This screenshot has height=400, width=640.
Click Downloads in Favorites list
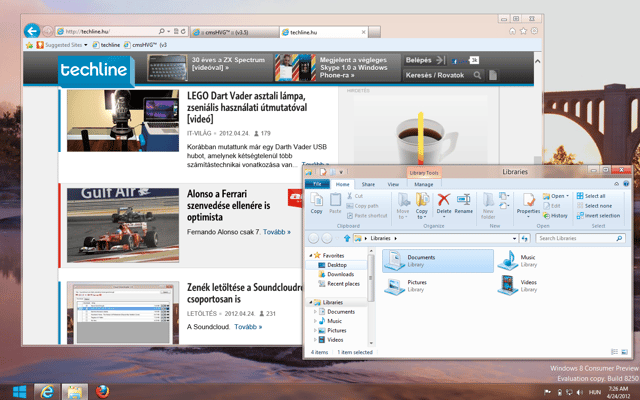(x=336, y=274)
